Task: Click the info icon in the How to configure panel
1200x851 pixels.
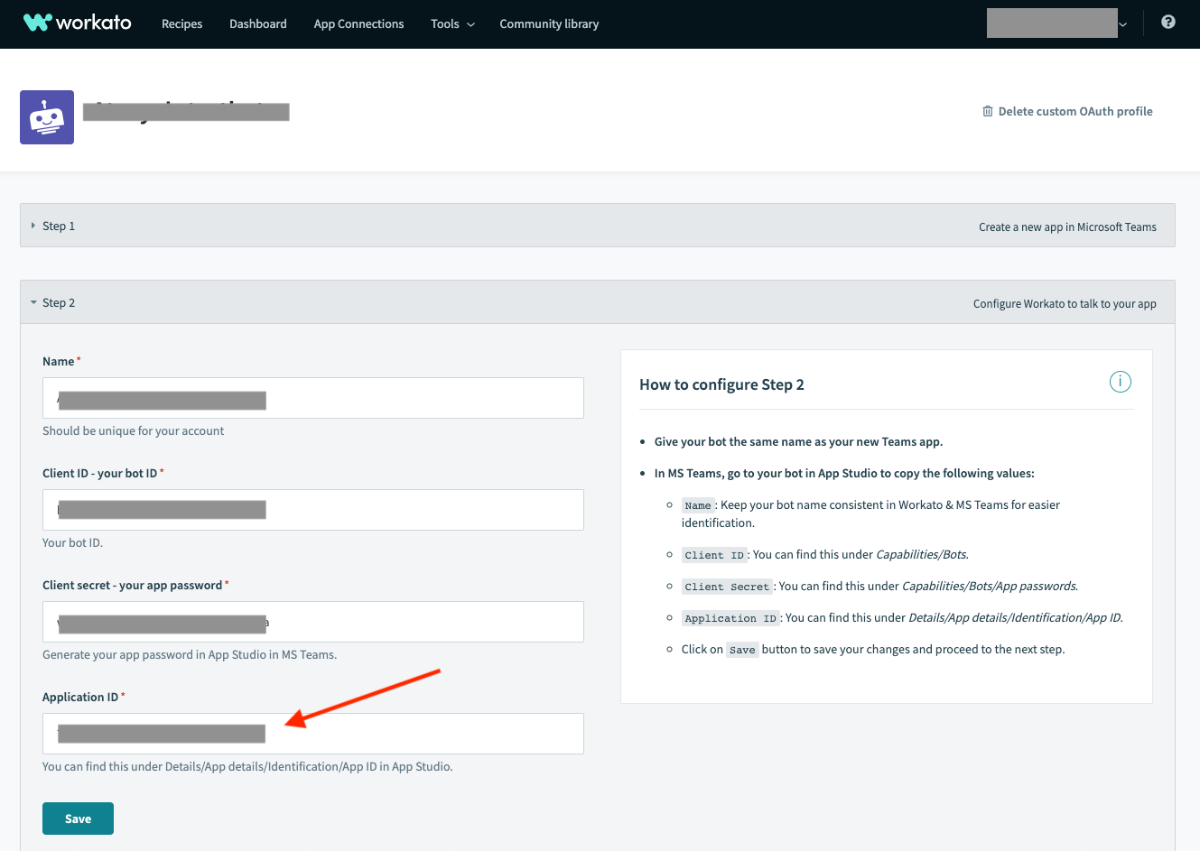Action: click(x=1120, y=382)
